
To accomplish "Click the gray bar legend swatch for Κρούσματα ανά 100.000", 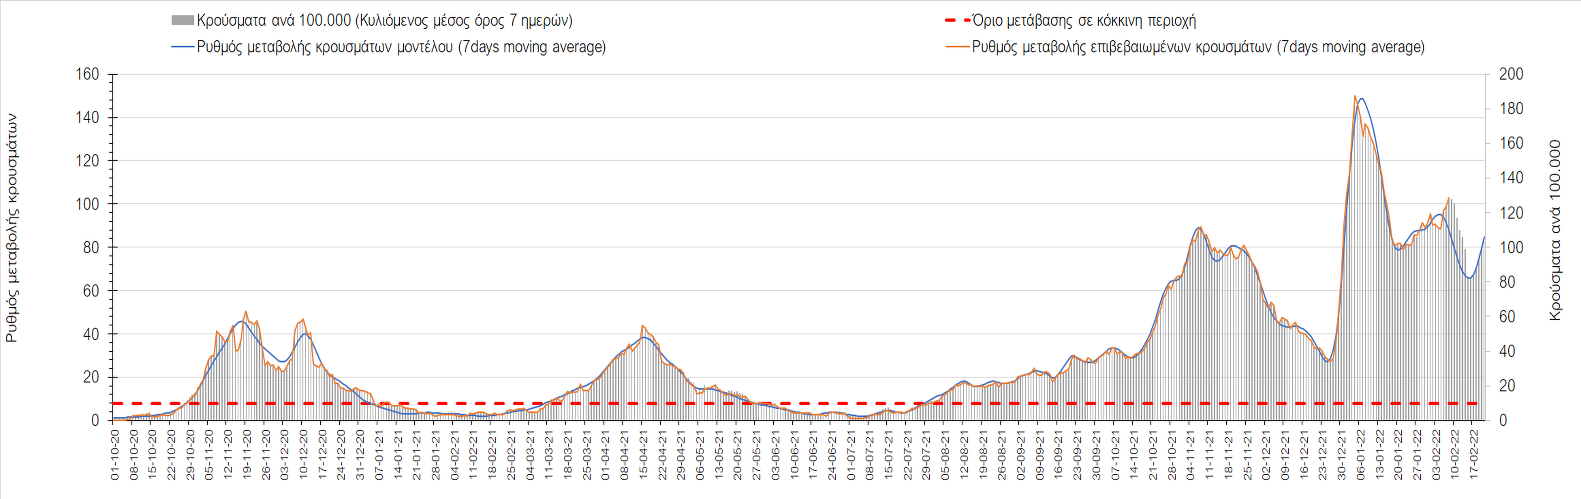I will [x=183, y=20].
